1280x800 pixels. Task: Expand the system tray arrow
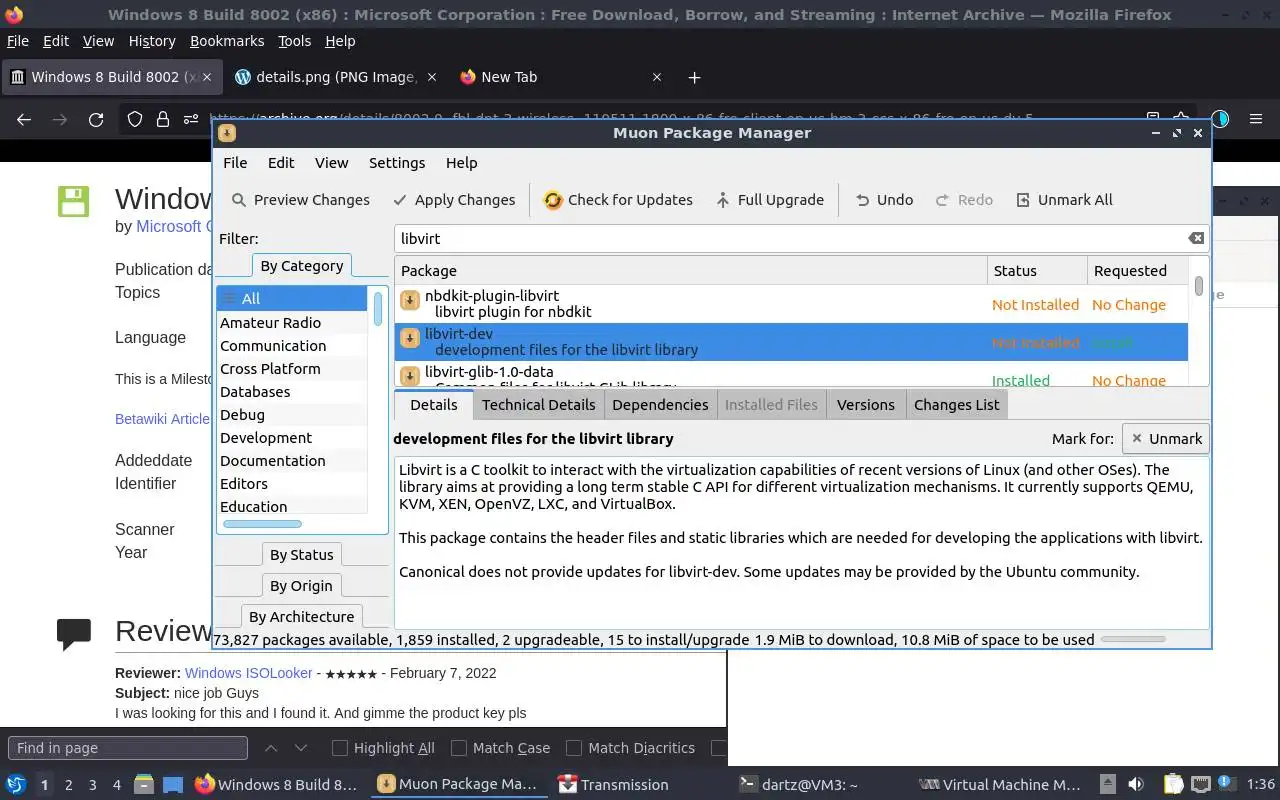point(1107,785)
